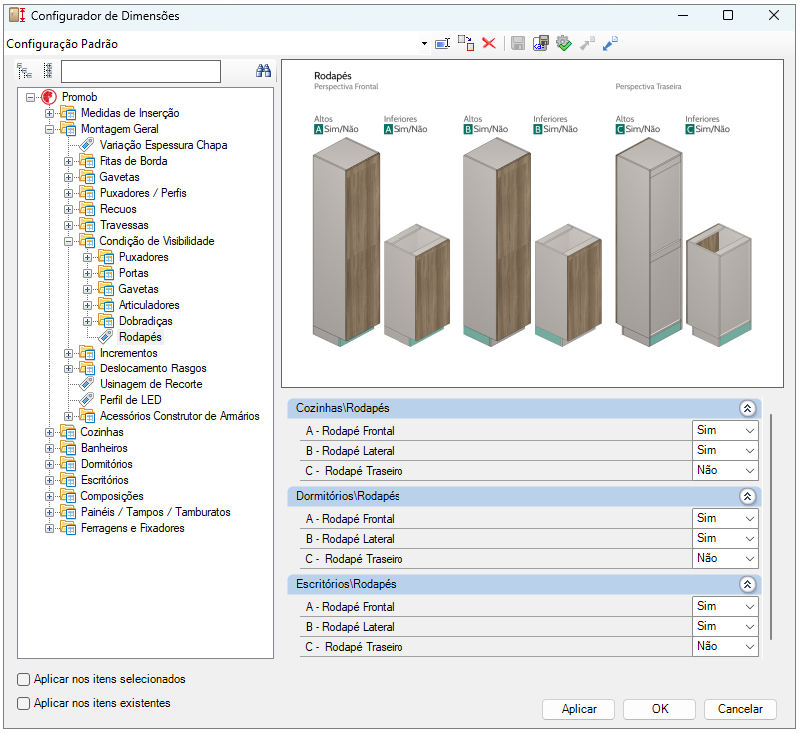The image size is (808, 734).
Task: Click the rename configuration icon
Action: (442, 43)
